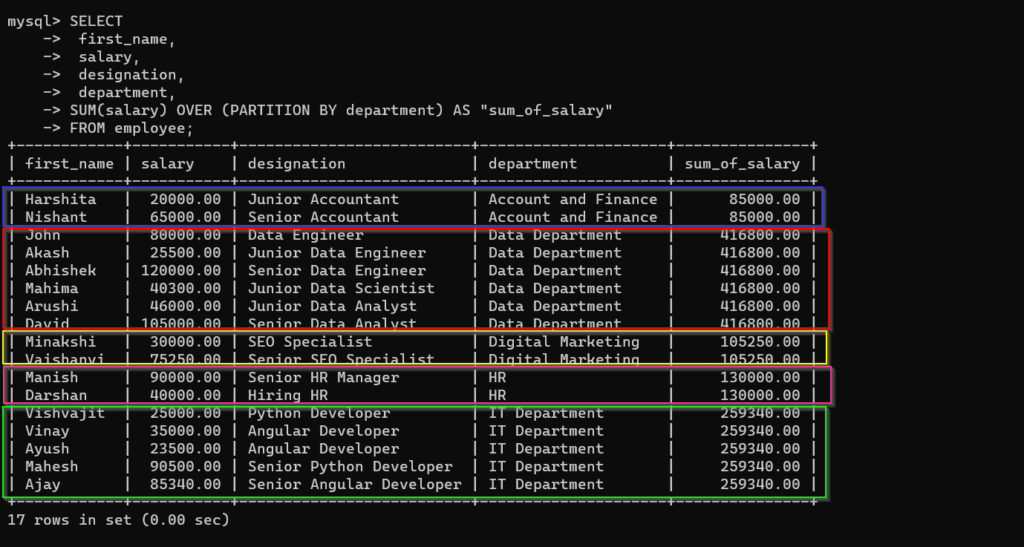Click the name 'Vishvajit' in the table

tap(65, 413)
